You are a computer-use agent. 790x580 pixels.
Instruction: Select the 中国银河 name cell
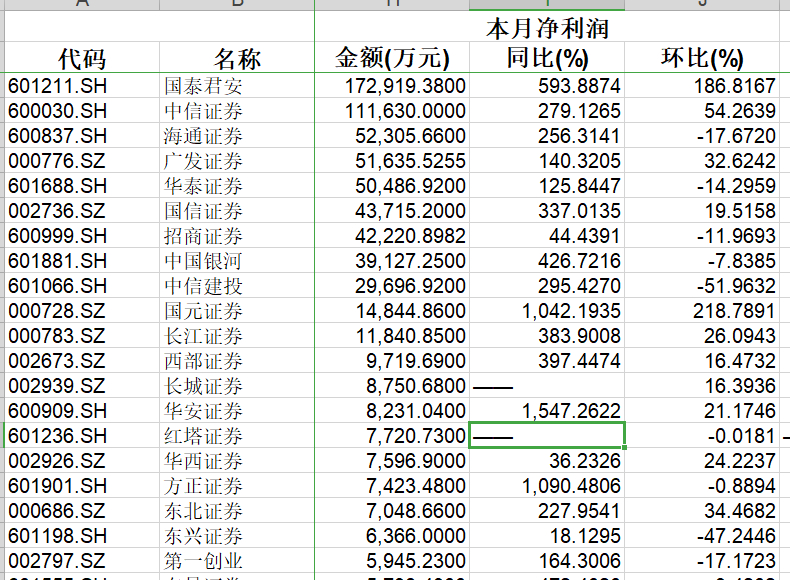[x=237, y=261]
